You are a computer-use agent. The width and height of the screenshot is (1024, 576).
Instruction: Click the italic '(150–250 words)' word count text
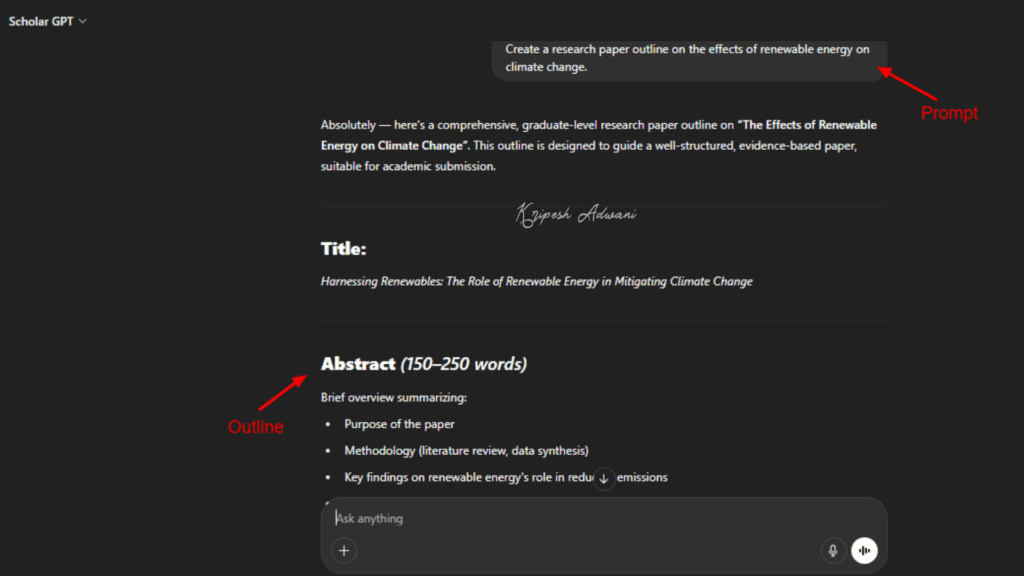coord(464,364)
